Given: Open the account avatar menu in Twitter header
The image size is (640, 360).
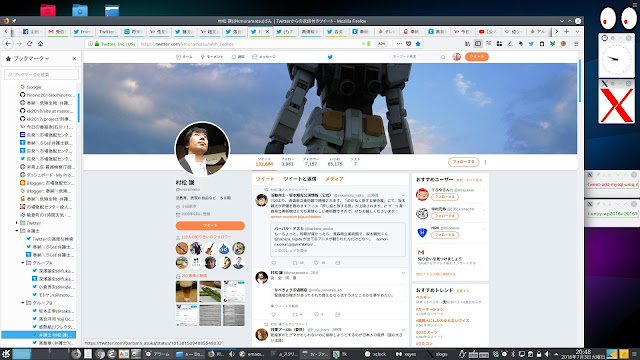Looking at the screenshot, I should [457, 57].
